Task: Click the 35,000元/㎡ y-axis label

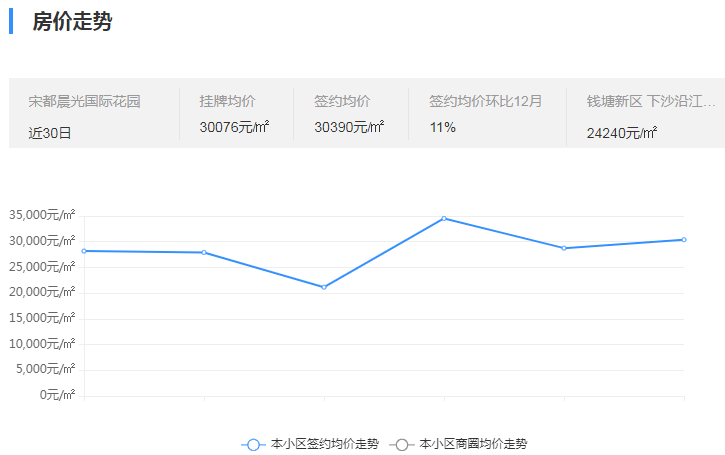Action: click(42, 215)
